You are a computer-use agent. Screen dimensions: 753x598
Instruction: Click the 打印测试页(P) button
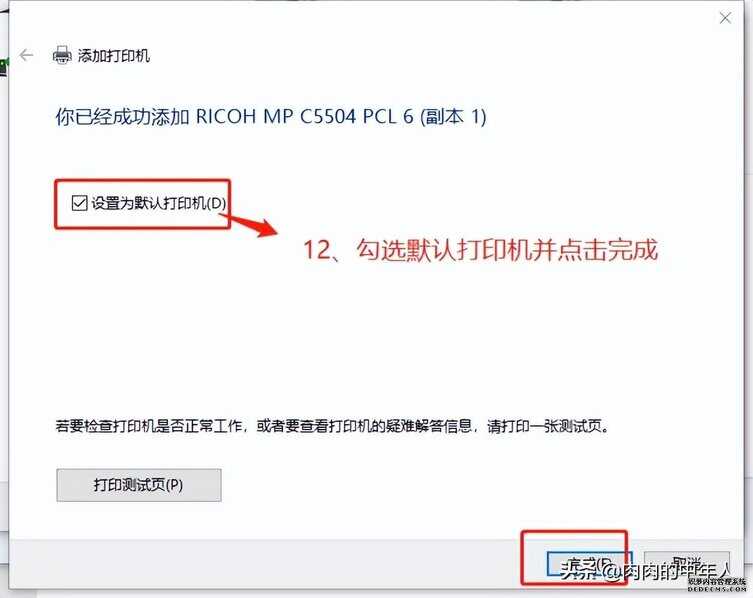(x=139, y=485)
